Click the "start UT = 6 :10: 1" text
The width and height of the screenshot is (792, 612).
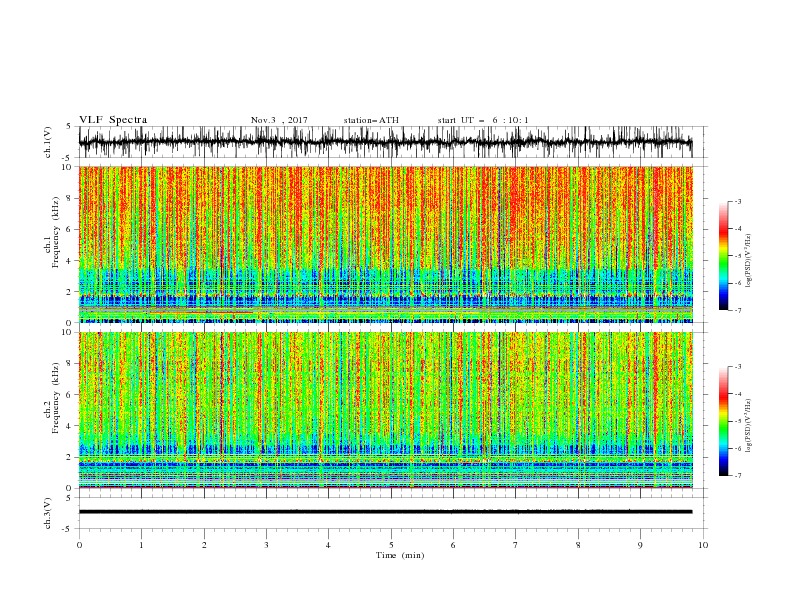coord(483,120)
